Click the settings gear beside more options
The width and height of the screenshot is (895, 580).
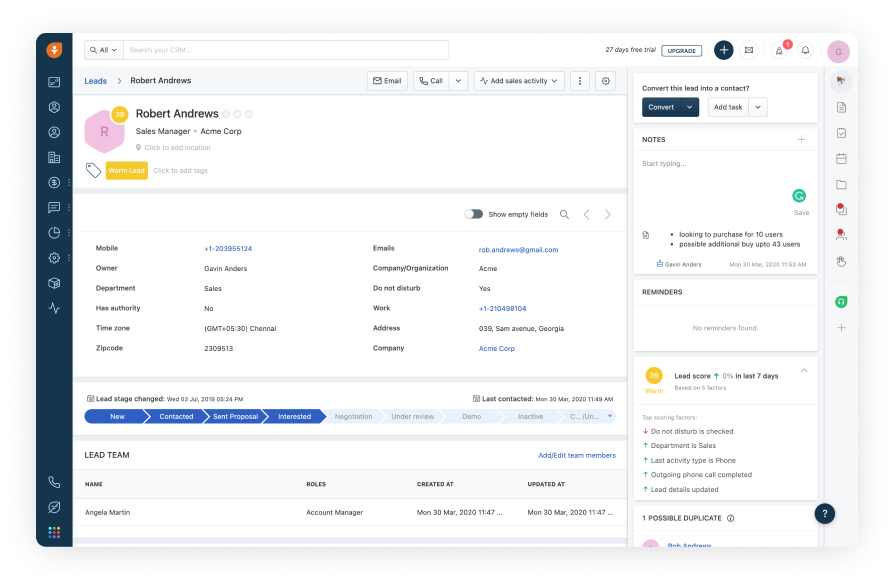pos(605,81)
